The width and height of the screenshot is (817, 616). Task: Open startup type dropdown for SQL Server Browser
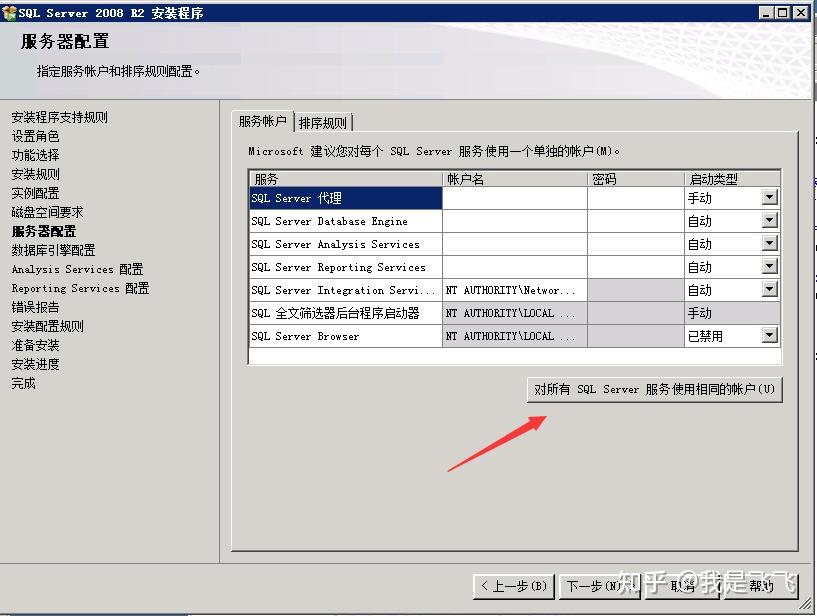[x=769, y=335]
